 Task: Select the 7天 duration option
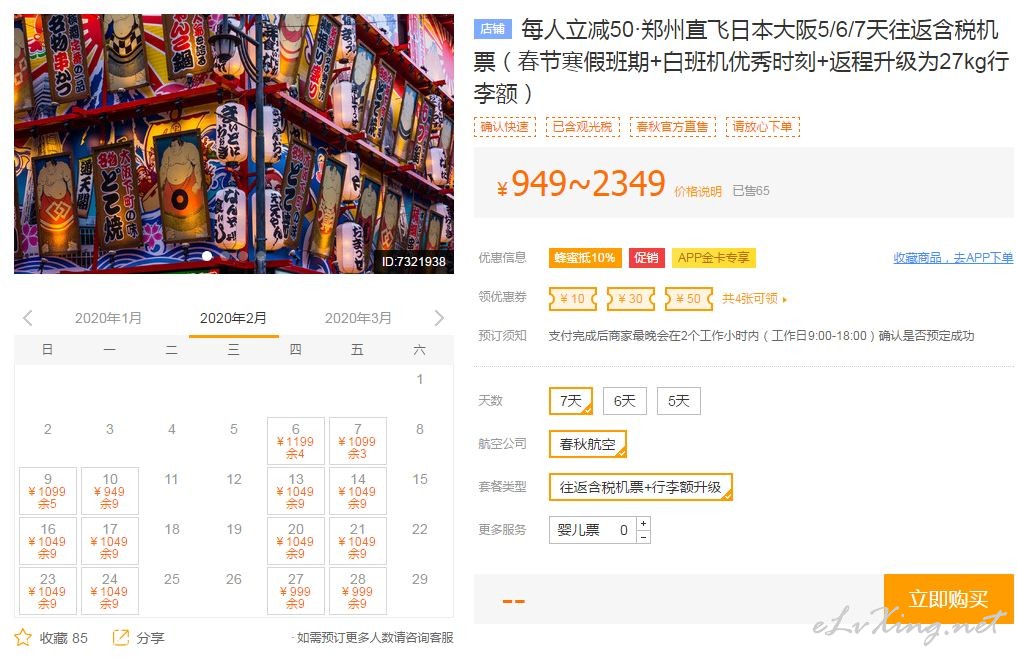point(571,401)
